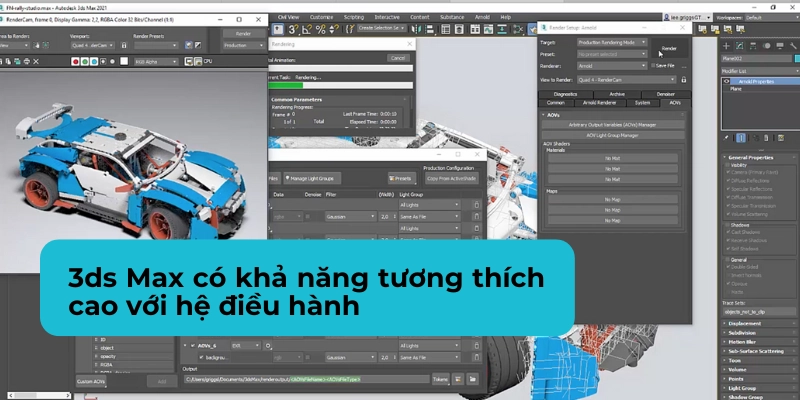The image size is (800, 400).
Task: Click the output file path field
Action: coord(307,379)
